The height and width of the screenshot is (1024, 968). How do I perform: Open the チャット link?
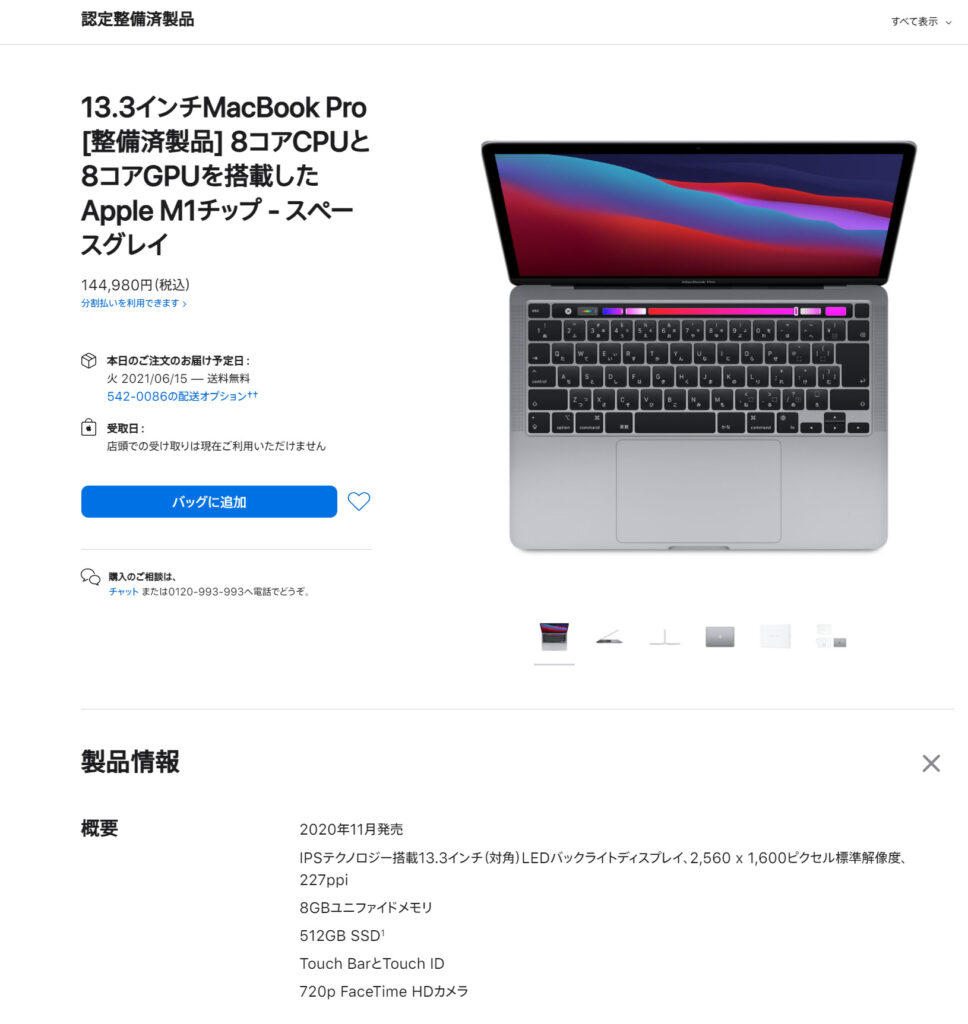tap(123, 591)
